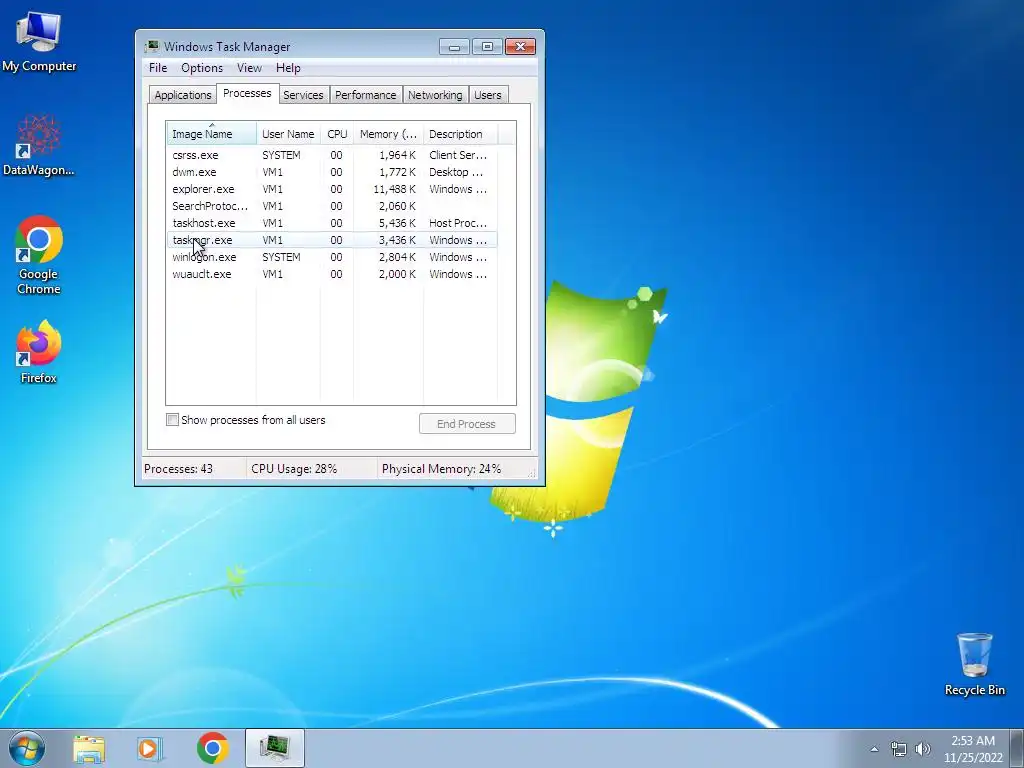Image resolution: width=1024 pixels, height=768 pixels.
Task: Click the Task Manager title bar icon
Action: click(152, 46)
